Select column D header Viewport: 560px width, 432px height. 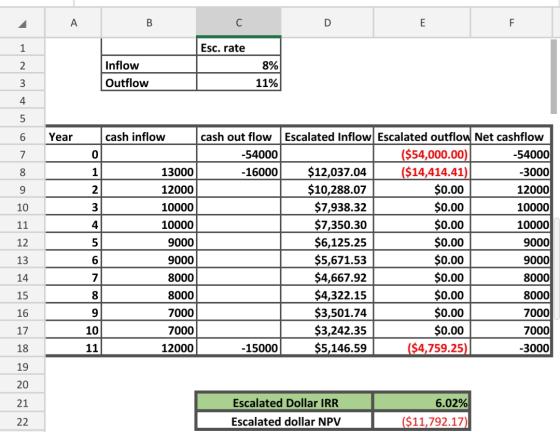pos(327,23)
